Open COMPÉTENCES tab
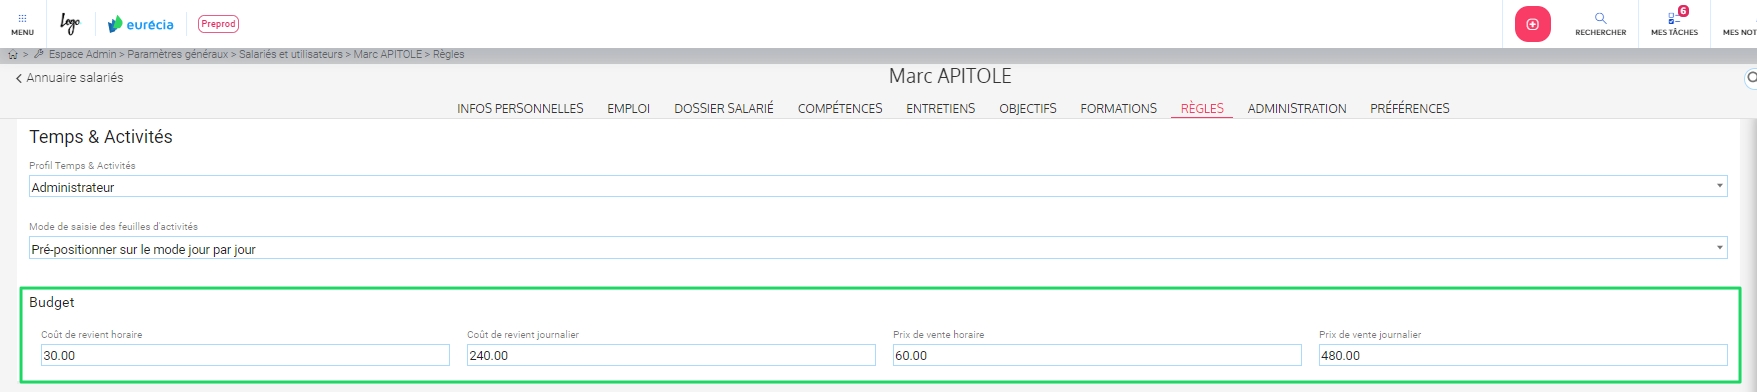This screenshot has width=1757, height=392. (840, 108)
